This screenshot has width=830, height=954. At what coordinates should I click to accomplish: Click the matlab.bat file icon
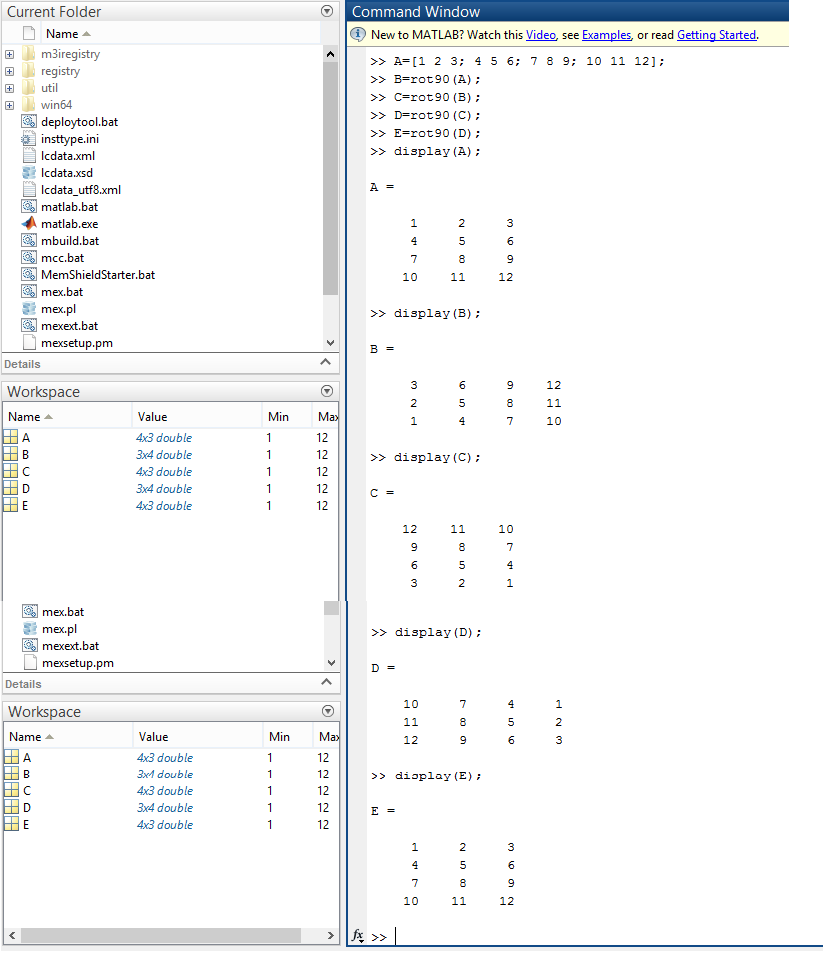29,207
